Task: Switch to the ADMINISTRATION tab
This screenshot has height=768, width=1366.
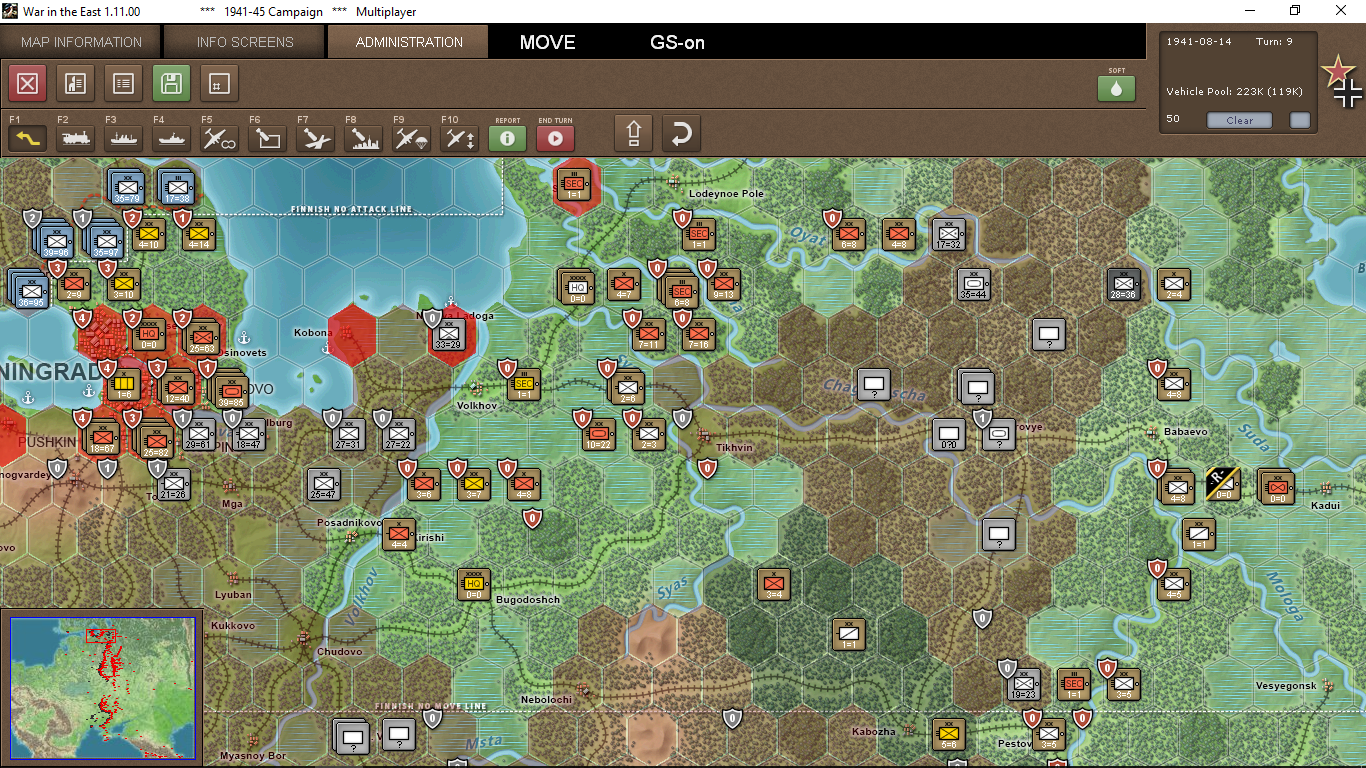Action: click(x=409, y=42)
